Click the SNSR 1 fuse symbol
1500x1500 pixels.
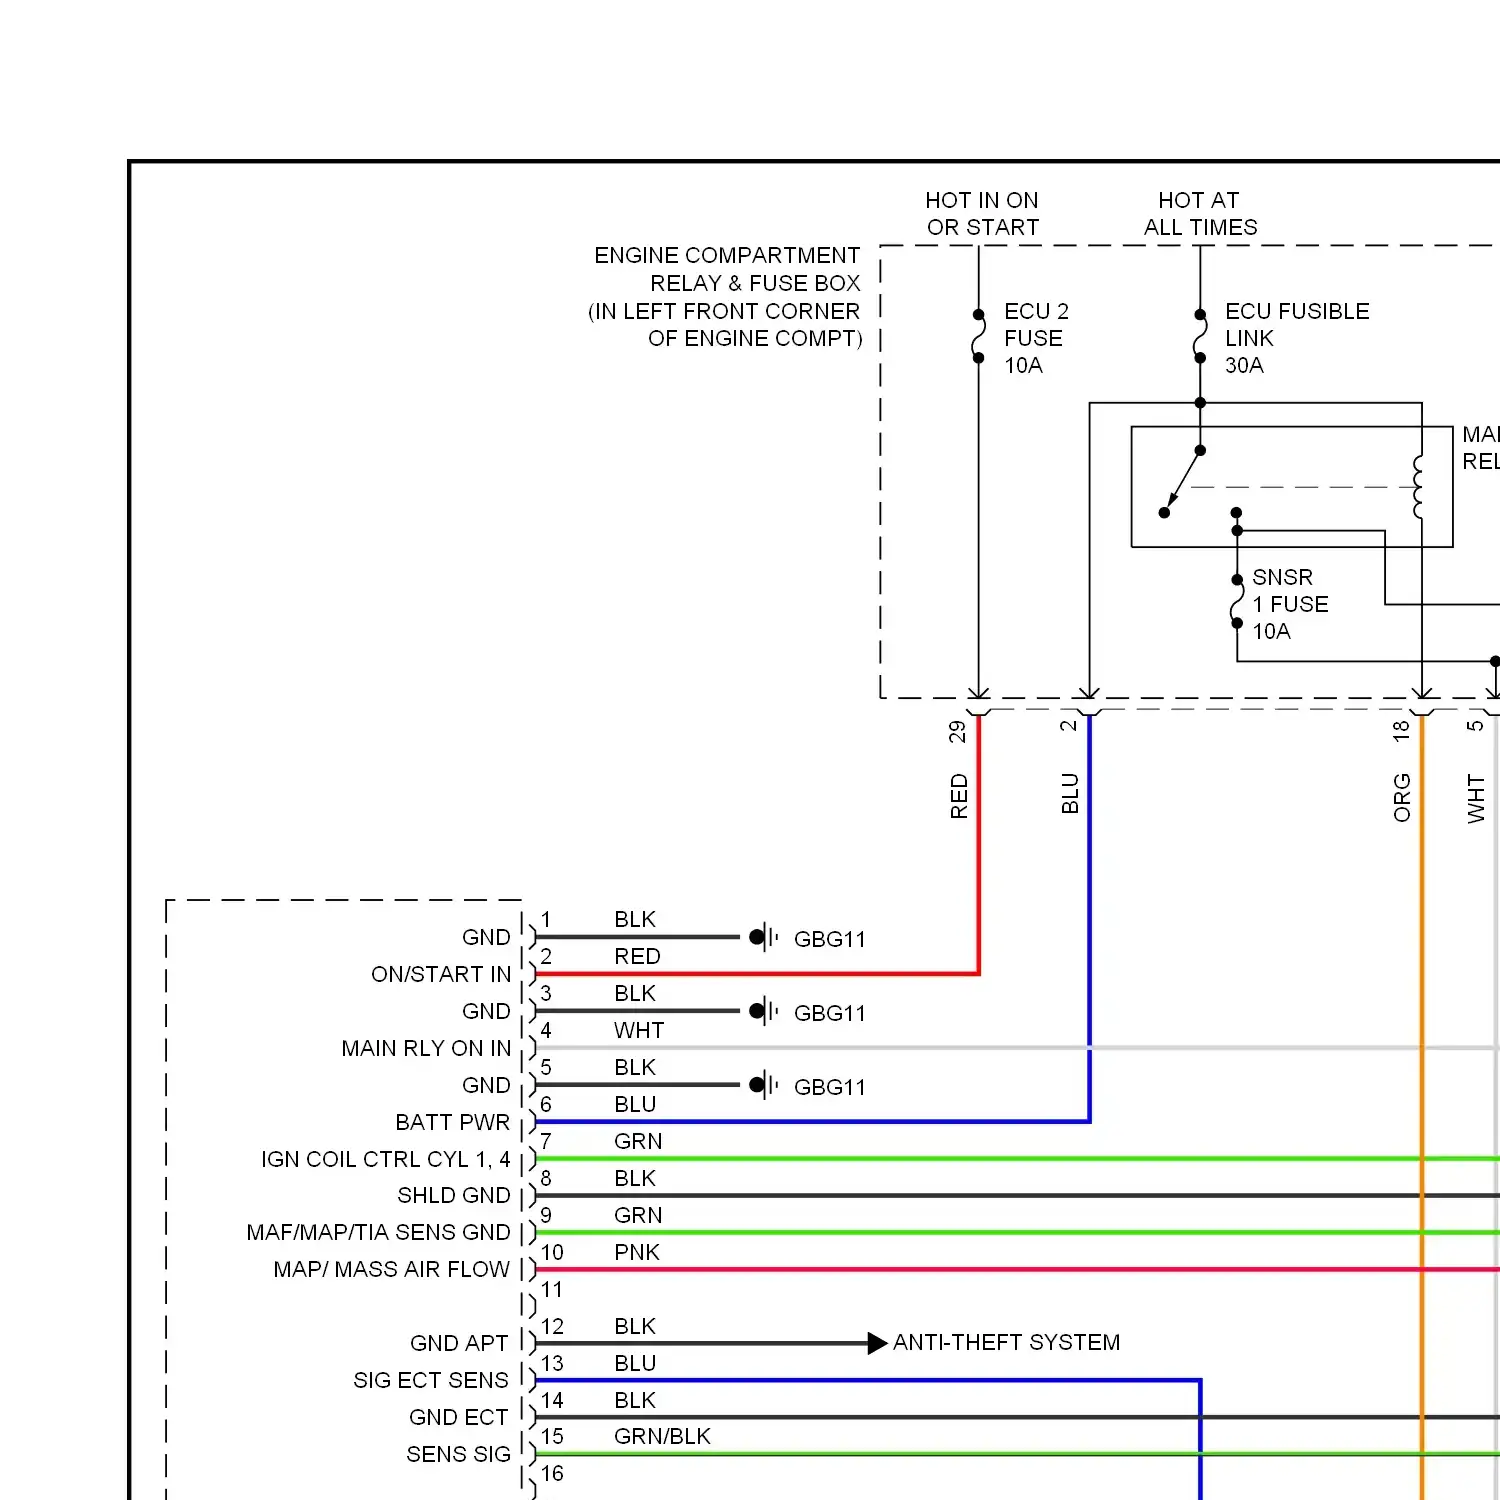(x=1237, y=602)
